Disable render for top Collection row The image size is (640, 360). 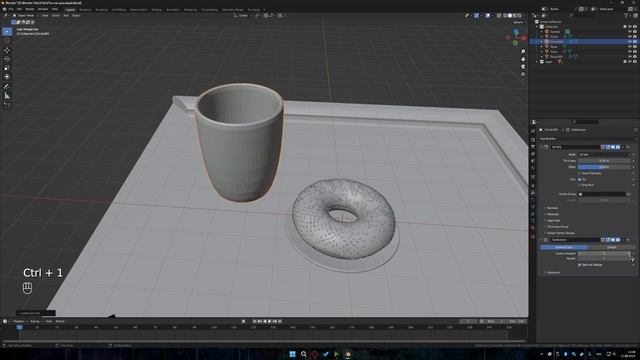click(635, 27)
